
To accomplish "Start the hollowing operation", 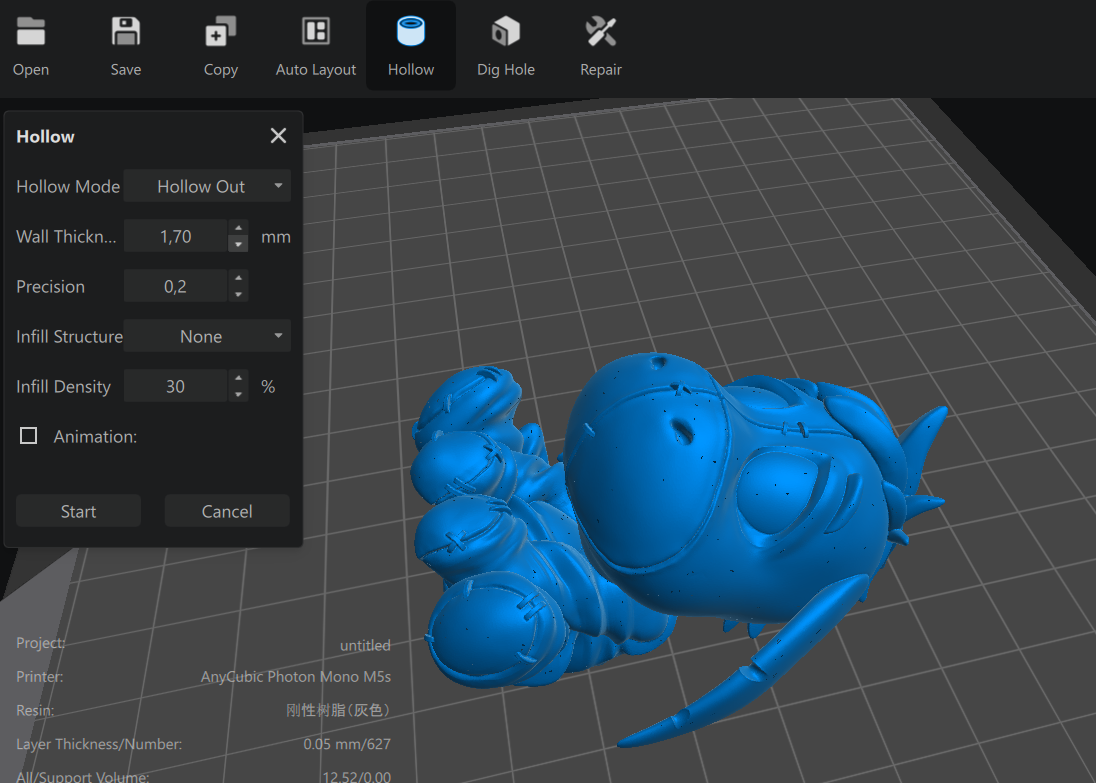I will (x=78, y=511).
